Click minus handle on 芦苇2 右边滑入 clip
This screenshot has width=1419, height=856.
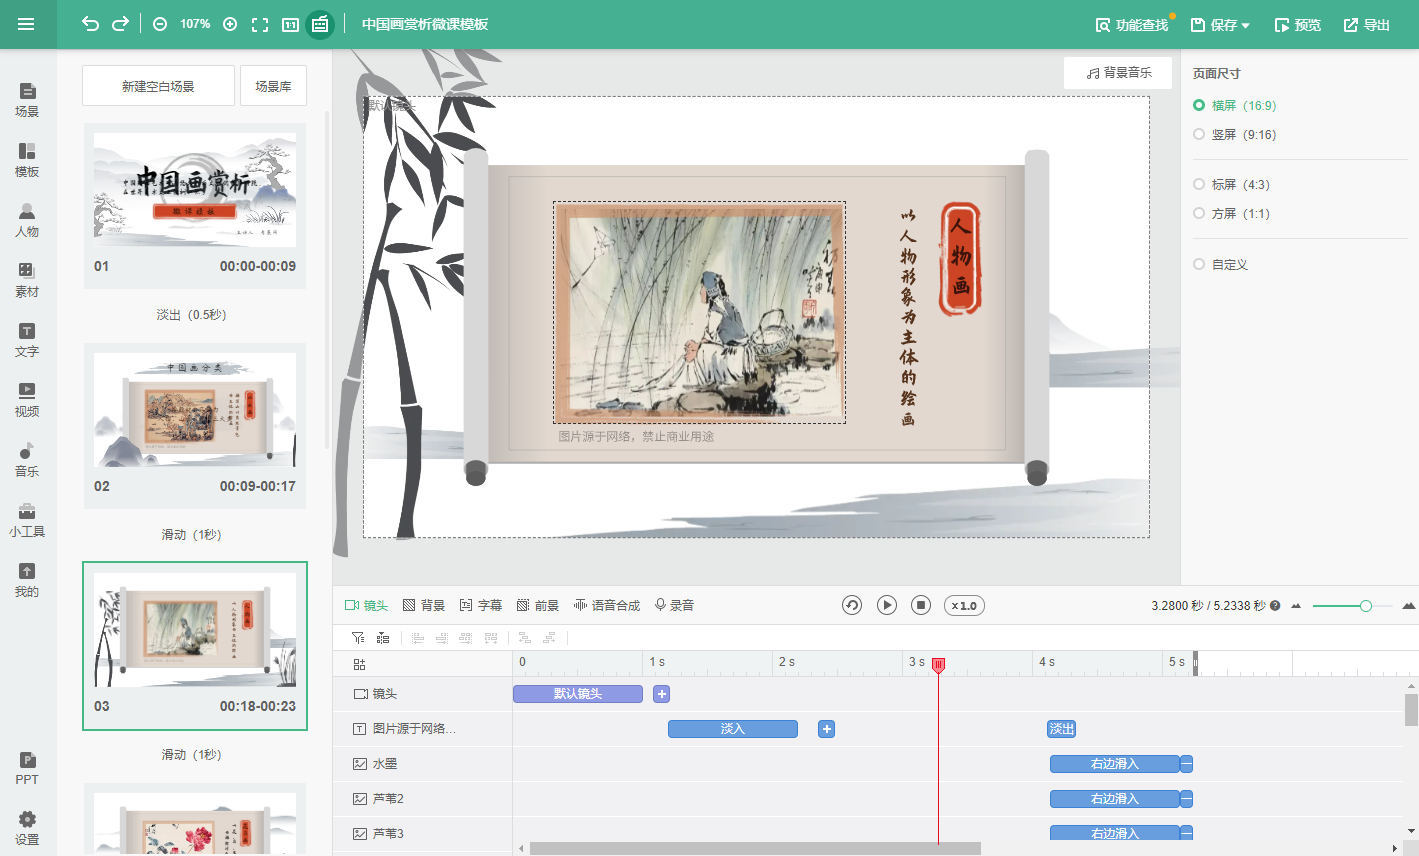click(x=1186, y=799)
